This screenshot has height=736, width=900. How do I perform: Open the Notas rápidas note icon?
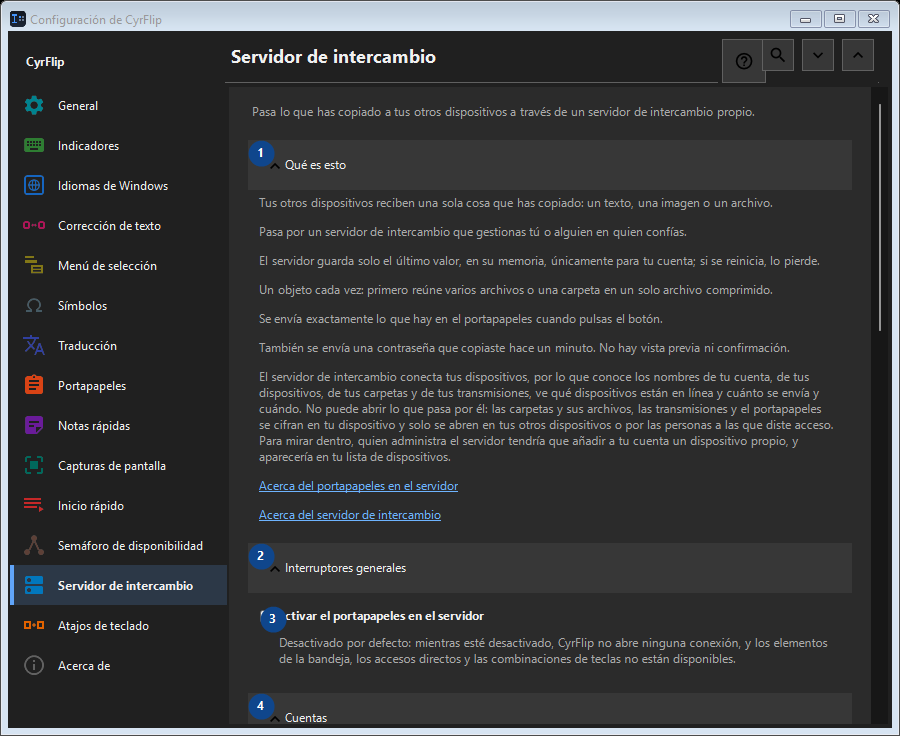(x=34, y=425)
